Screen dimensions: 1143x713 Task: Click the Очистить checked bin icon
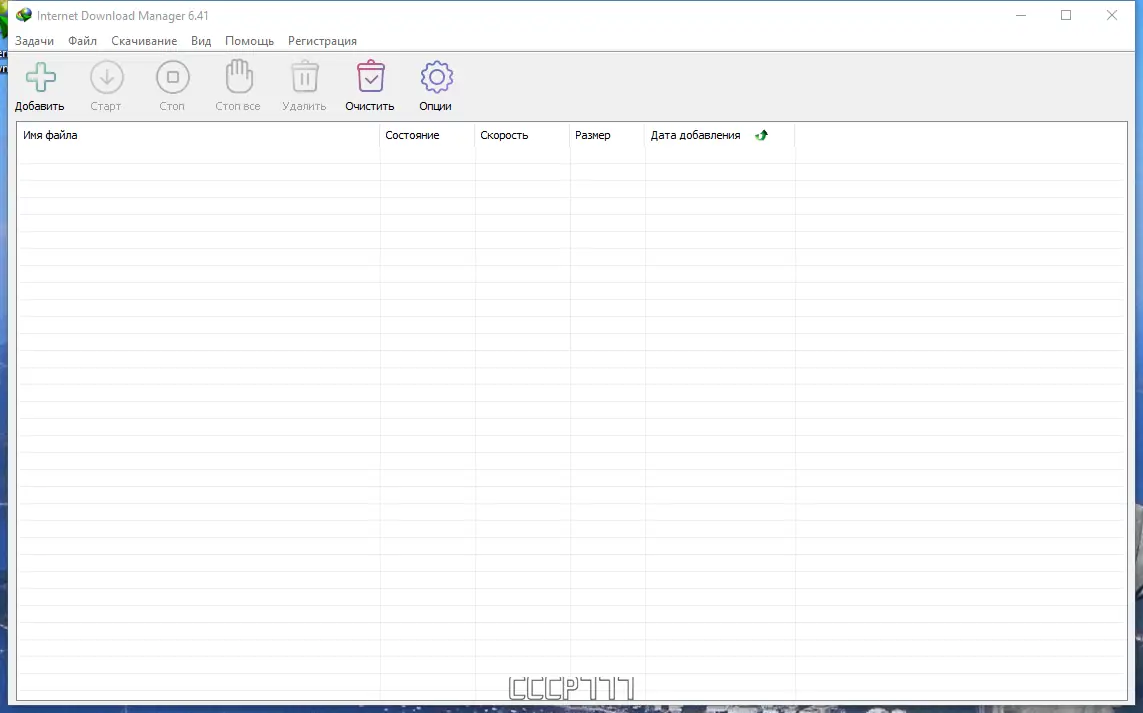click(370, 77)
